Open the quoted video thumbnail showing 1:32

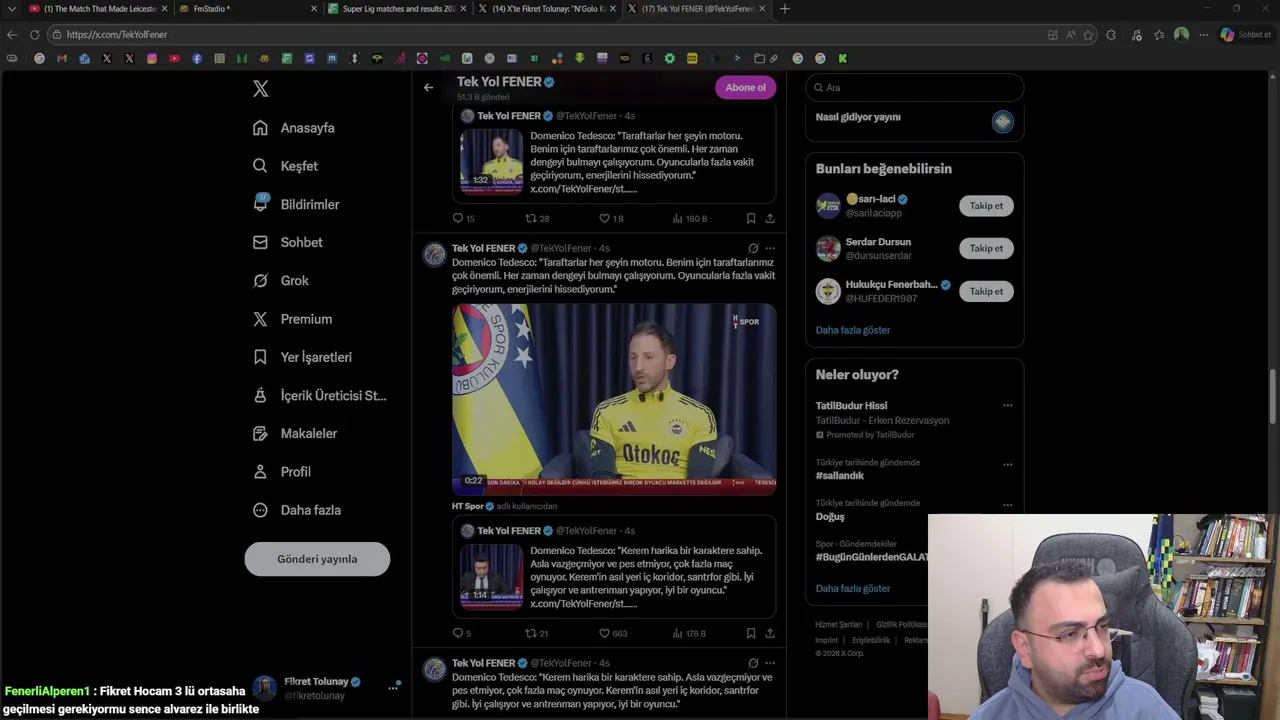(x=491, y=160)
